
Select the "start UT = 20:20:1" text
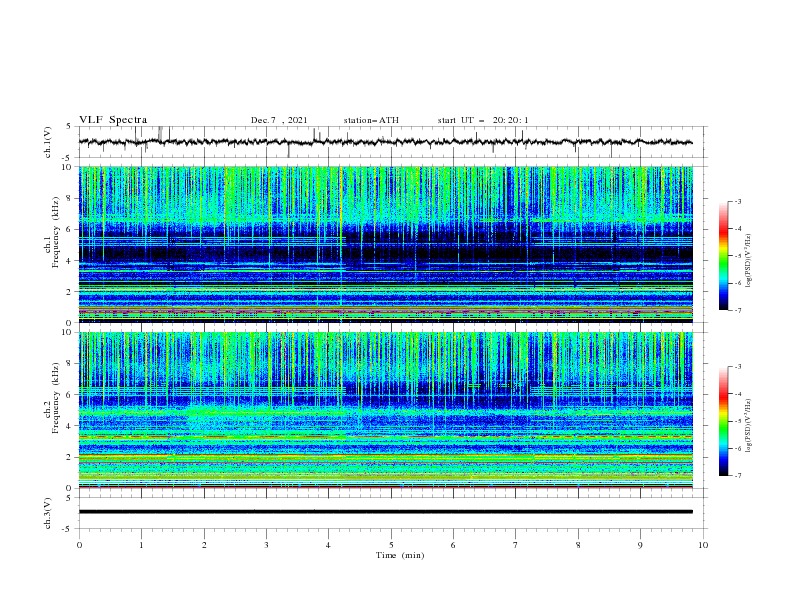pos(483,120)
